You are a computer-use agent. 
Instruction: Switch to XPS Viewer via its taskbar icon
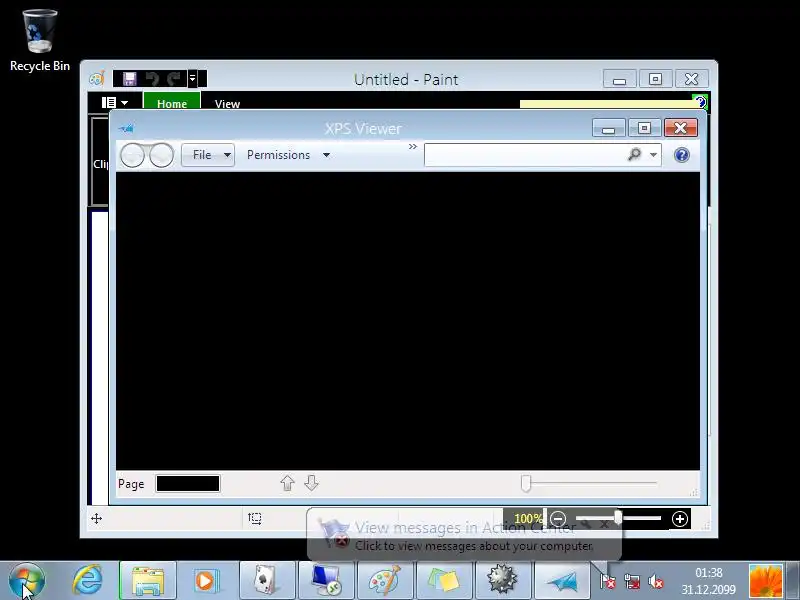(562, 581)
